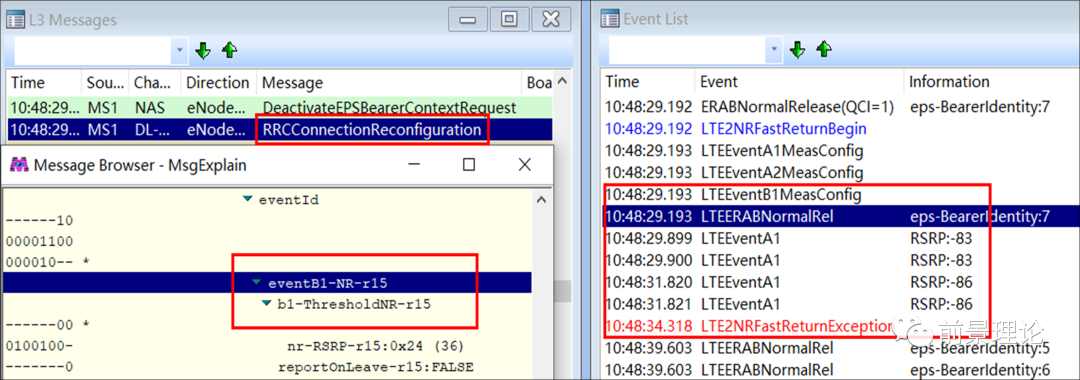Select LTEERABNormalRel with eps-BearerIdentity:6
The image size is (1080, 380).
pos(840,370)
